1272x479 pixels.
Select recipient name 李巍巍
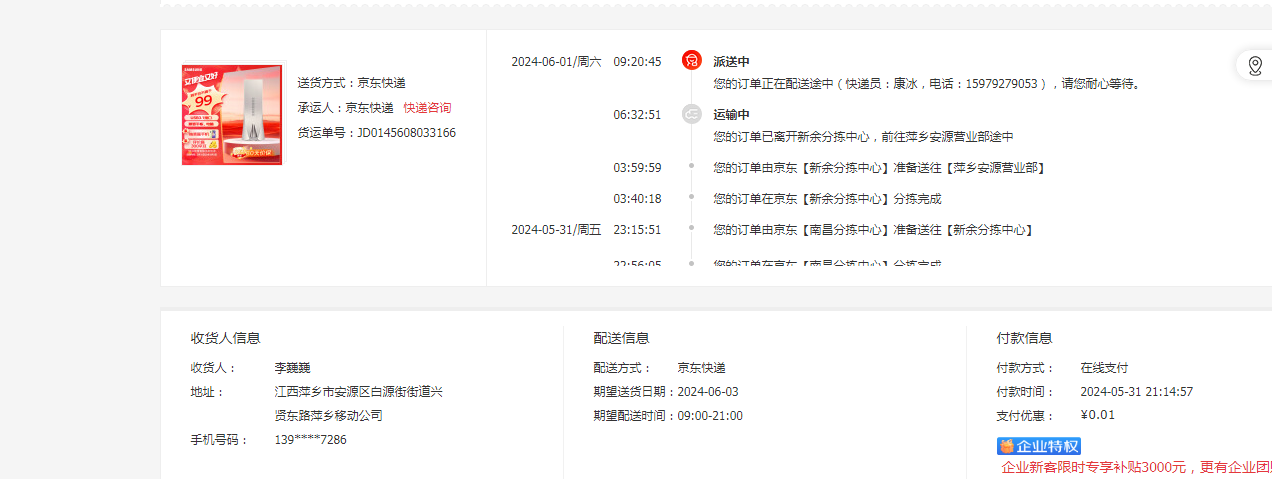(x=293, y=368)
